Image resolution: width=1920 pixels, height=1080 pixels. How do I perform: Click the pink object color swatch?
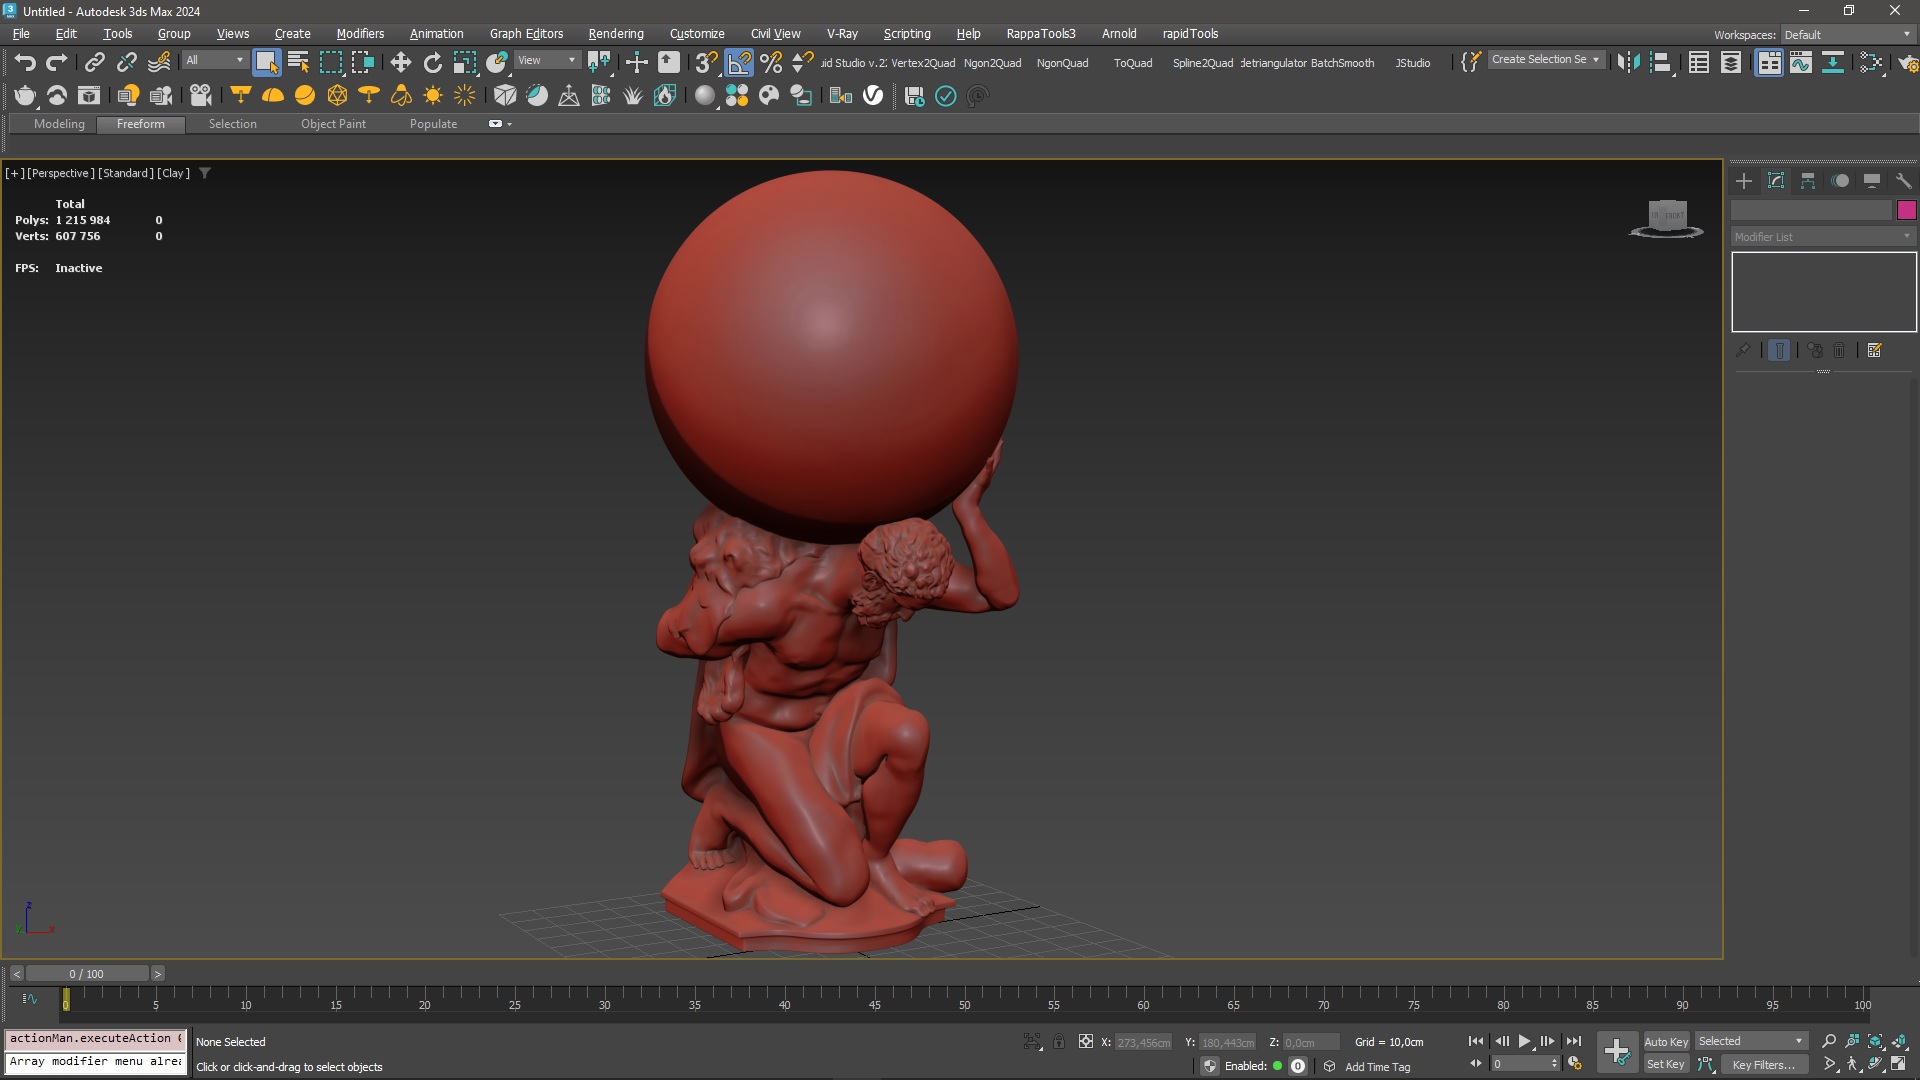coord(1906,210)
